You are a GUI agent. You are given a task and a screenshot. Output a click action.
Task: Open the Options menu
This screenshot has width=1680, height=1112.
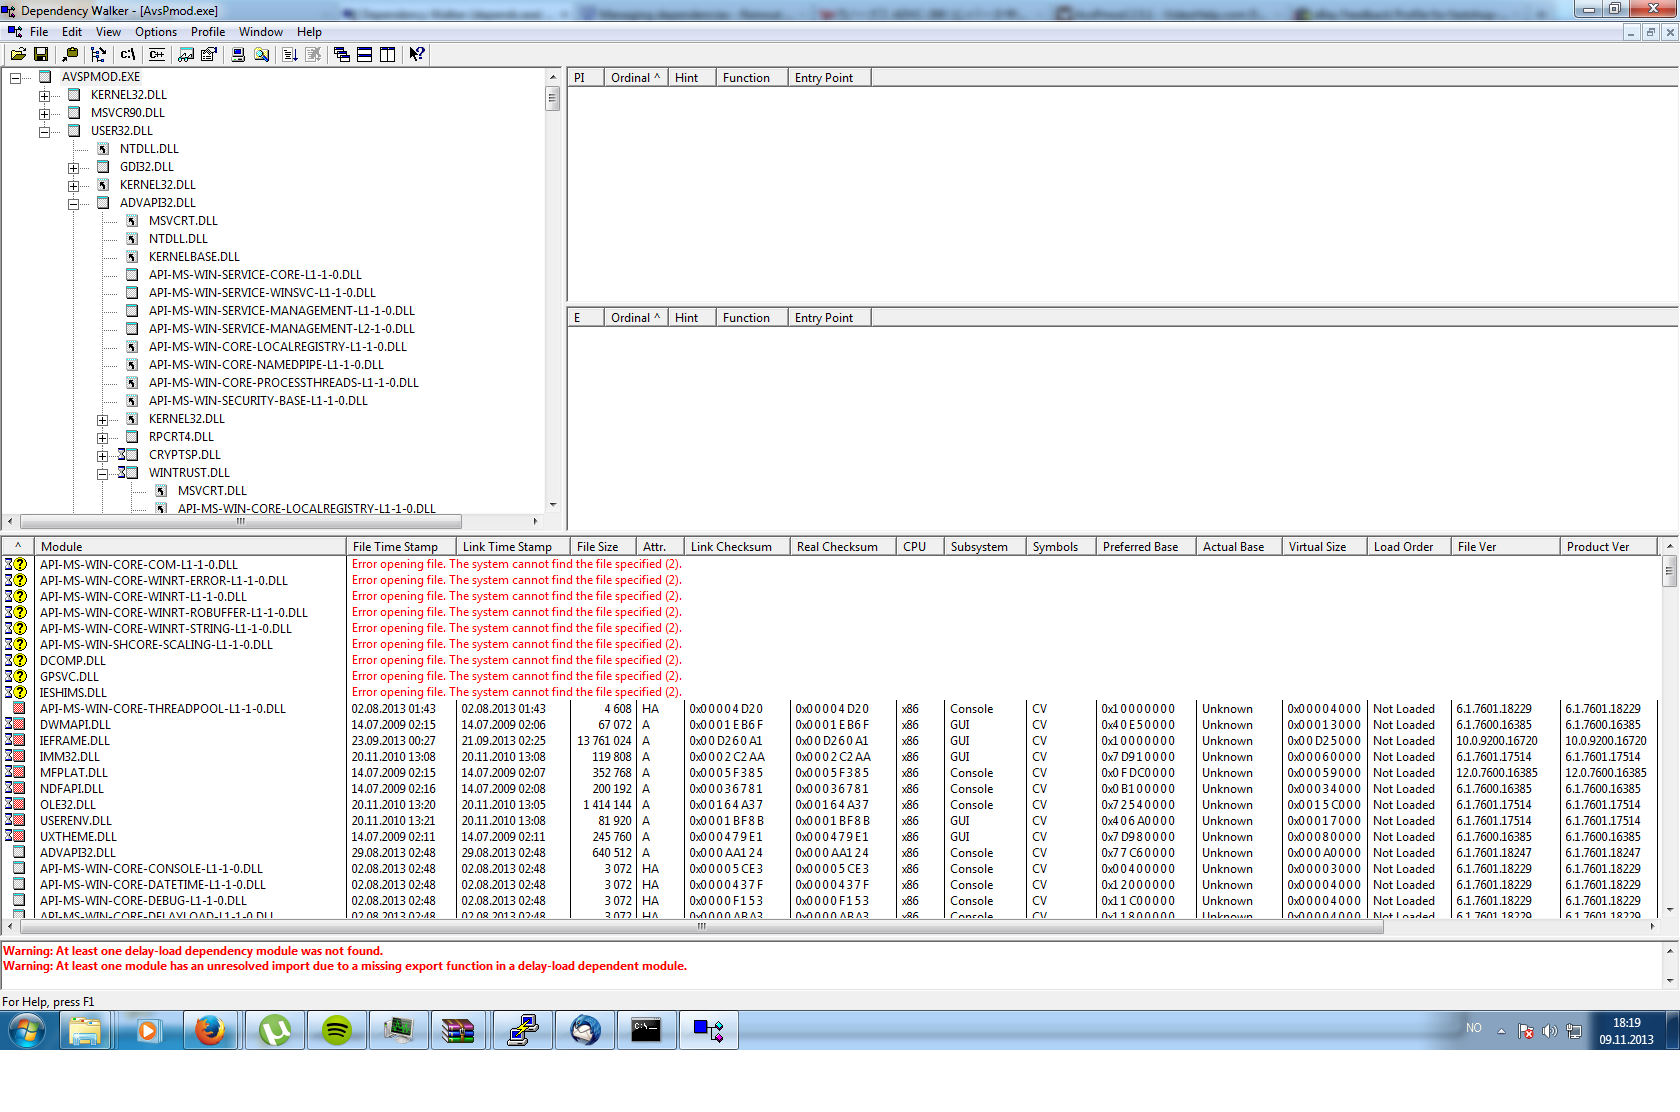(x=156, y=32)
